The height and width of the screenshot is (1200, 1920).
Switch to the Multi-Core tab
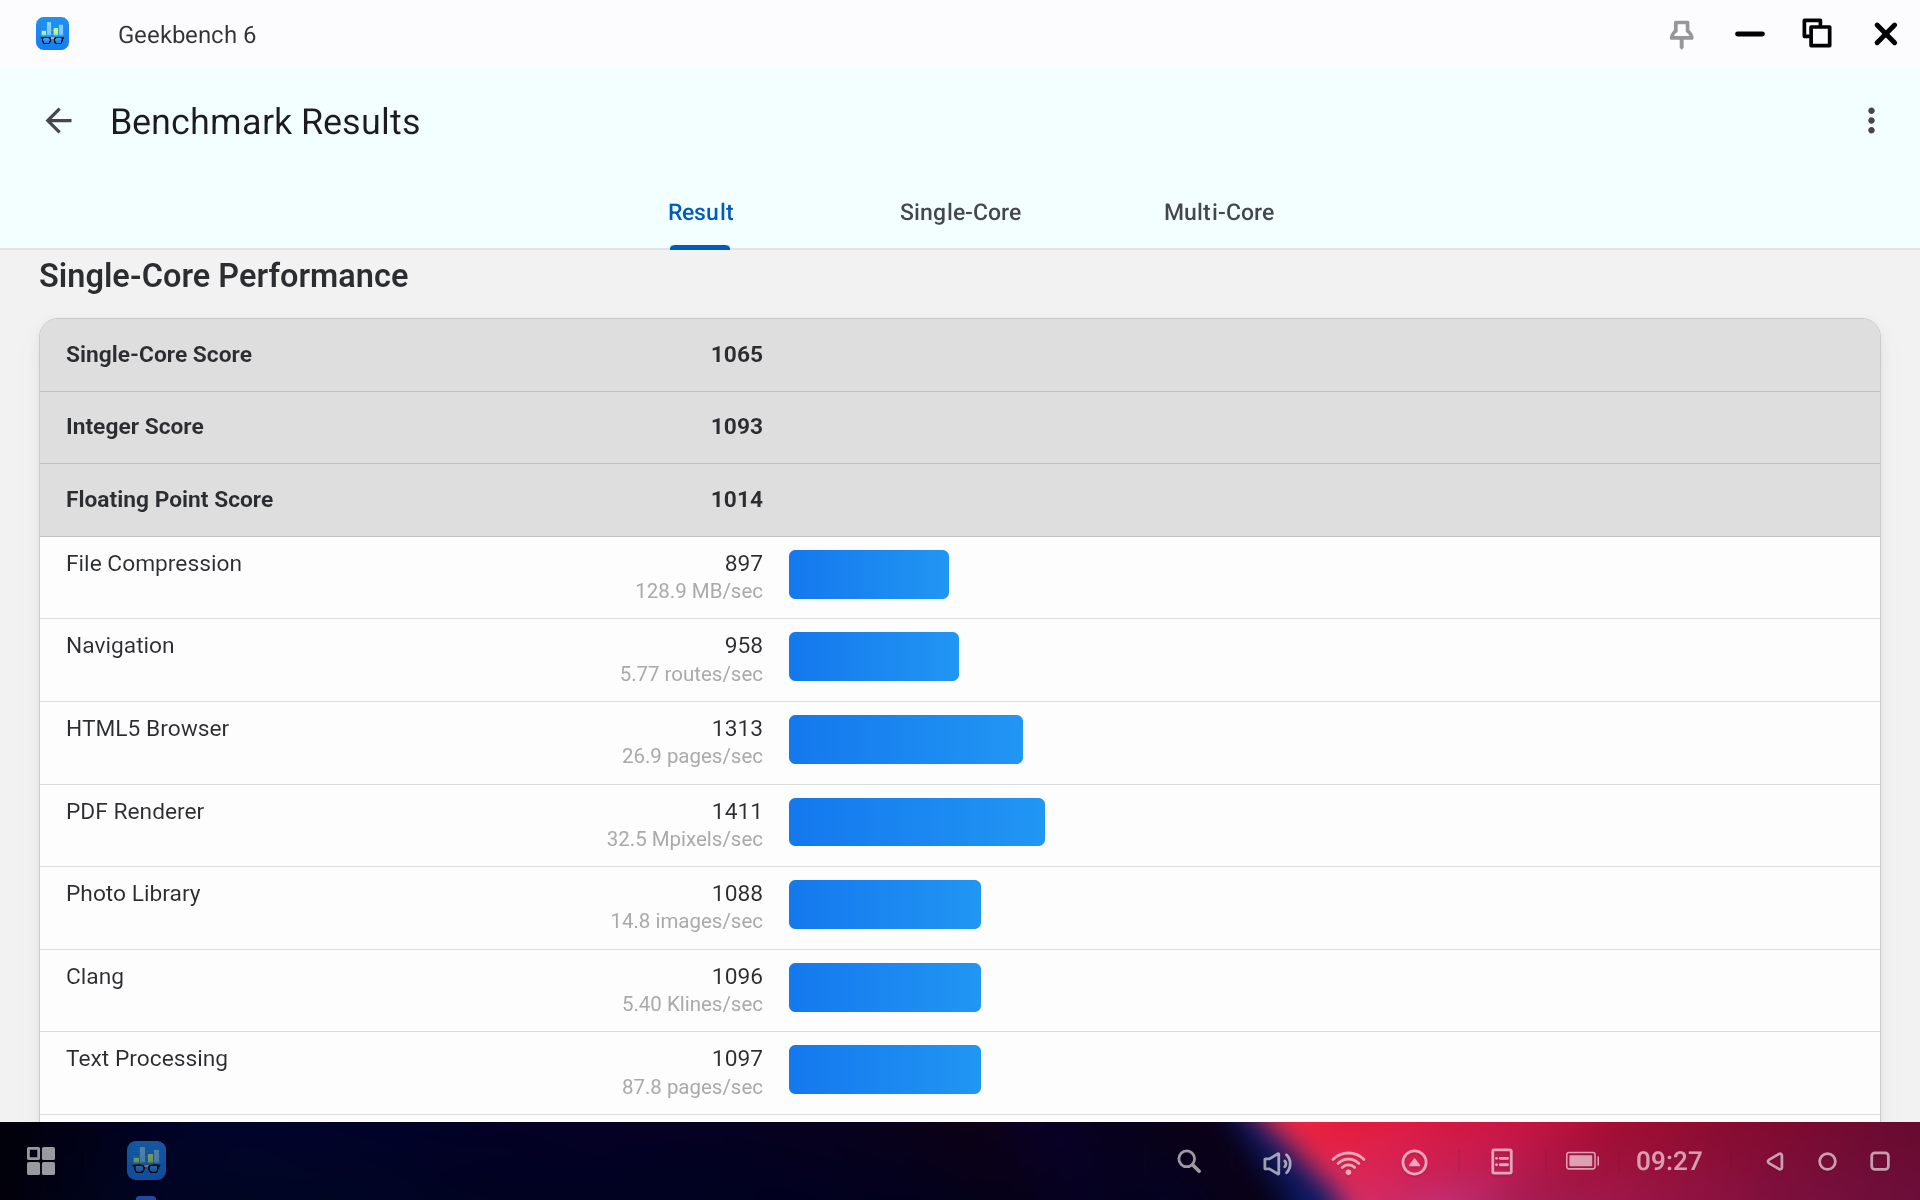pyautogui.click(x=1218, y=212)
